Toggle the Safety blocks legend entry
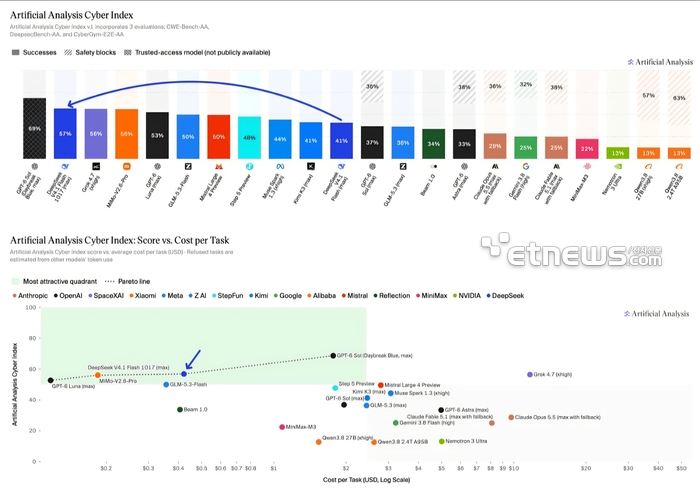 coord(90,52)
